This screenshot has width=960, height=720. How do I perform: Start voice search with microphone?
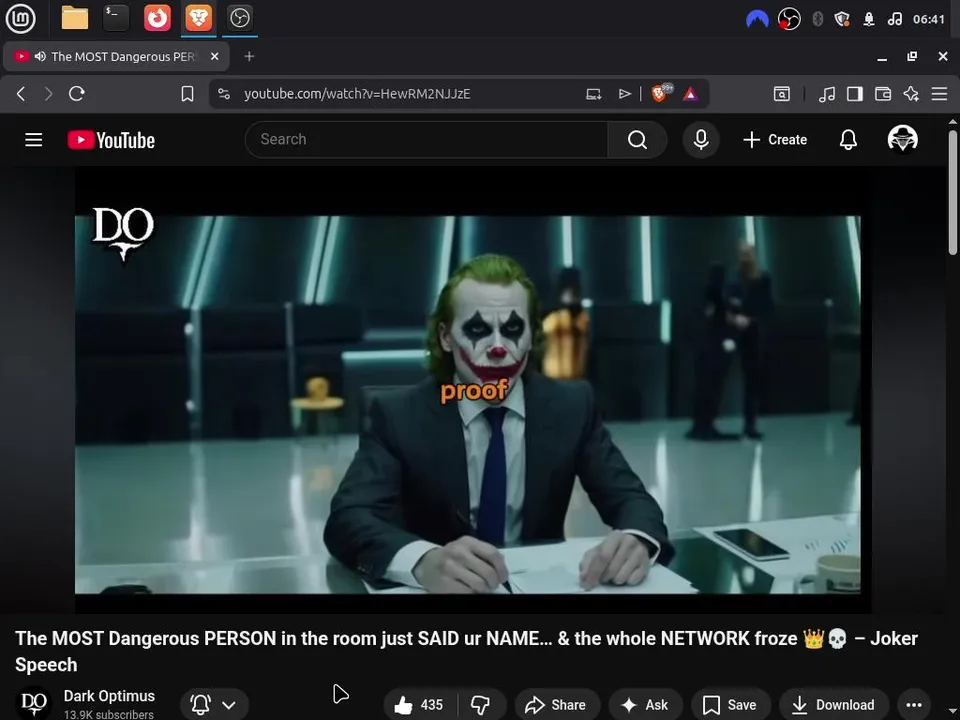[701, 140]
